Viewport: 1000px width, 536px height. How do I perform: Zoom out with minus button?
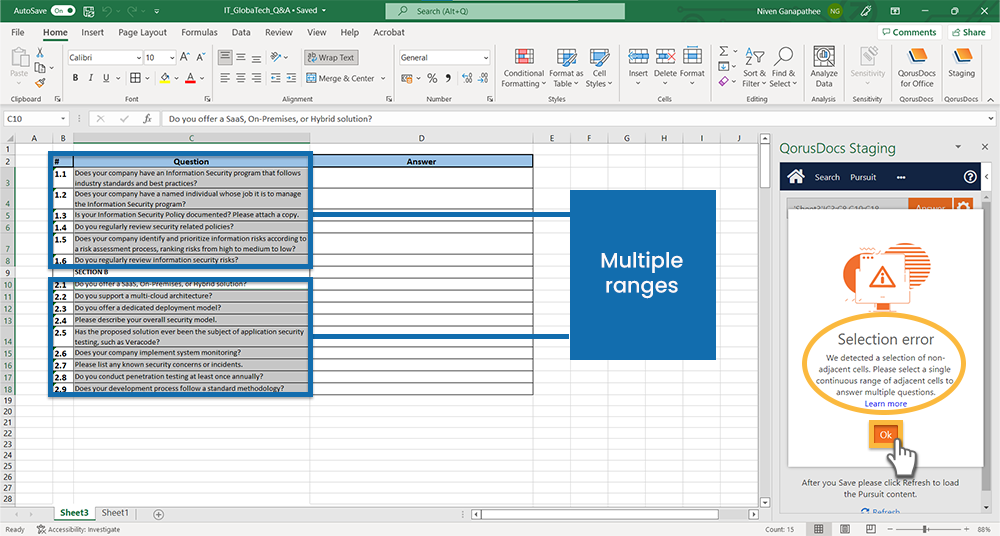[890, 529]
